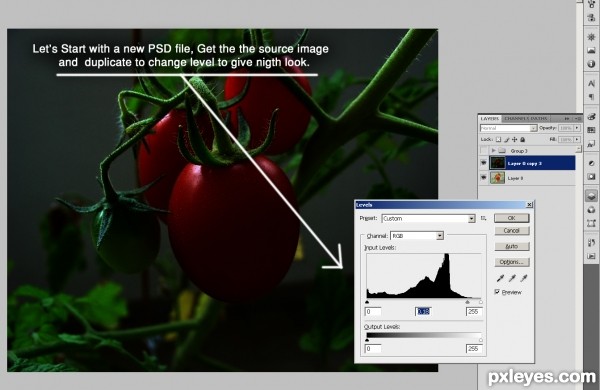600x390 pixels.
Task: Open the Layers panel options menu
Action: pyautogui.click(x=577, y=119)
